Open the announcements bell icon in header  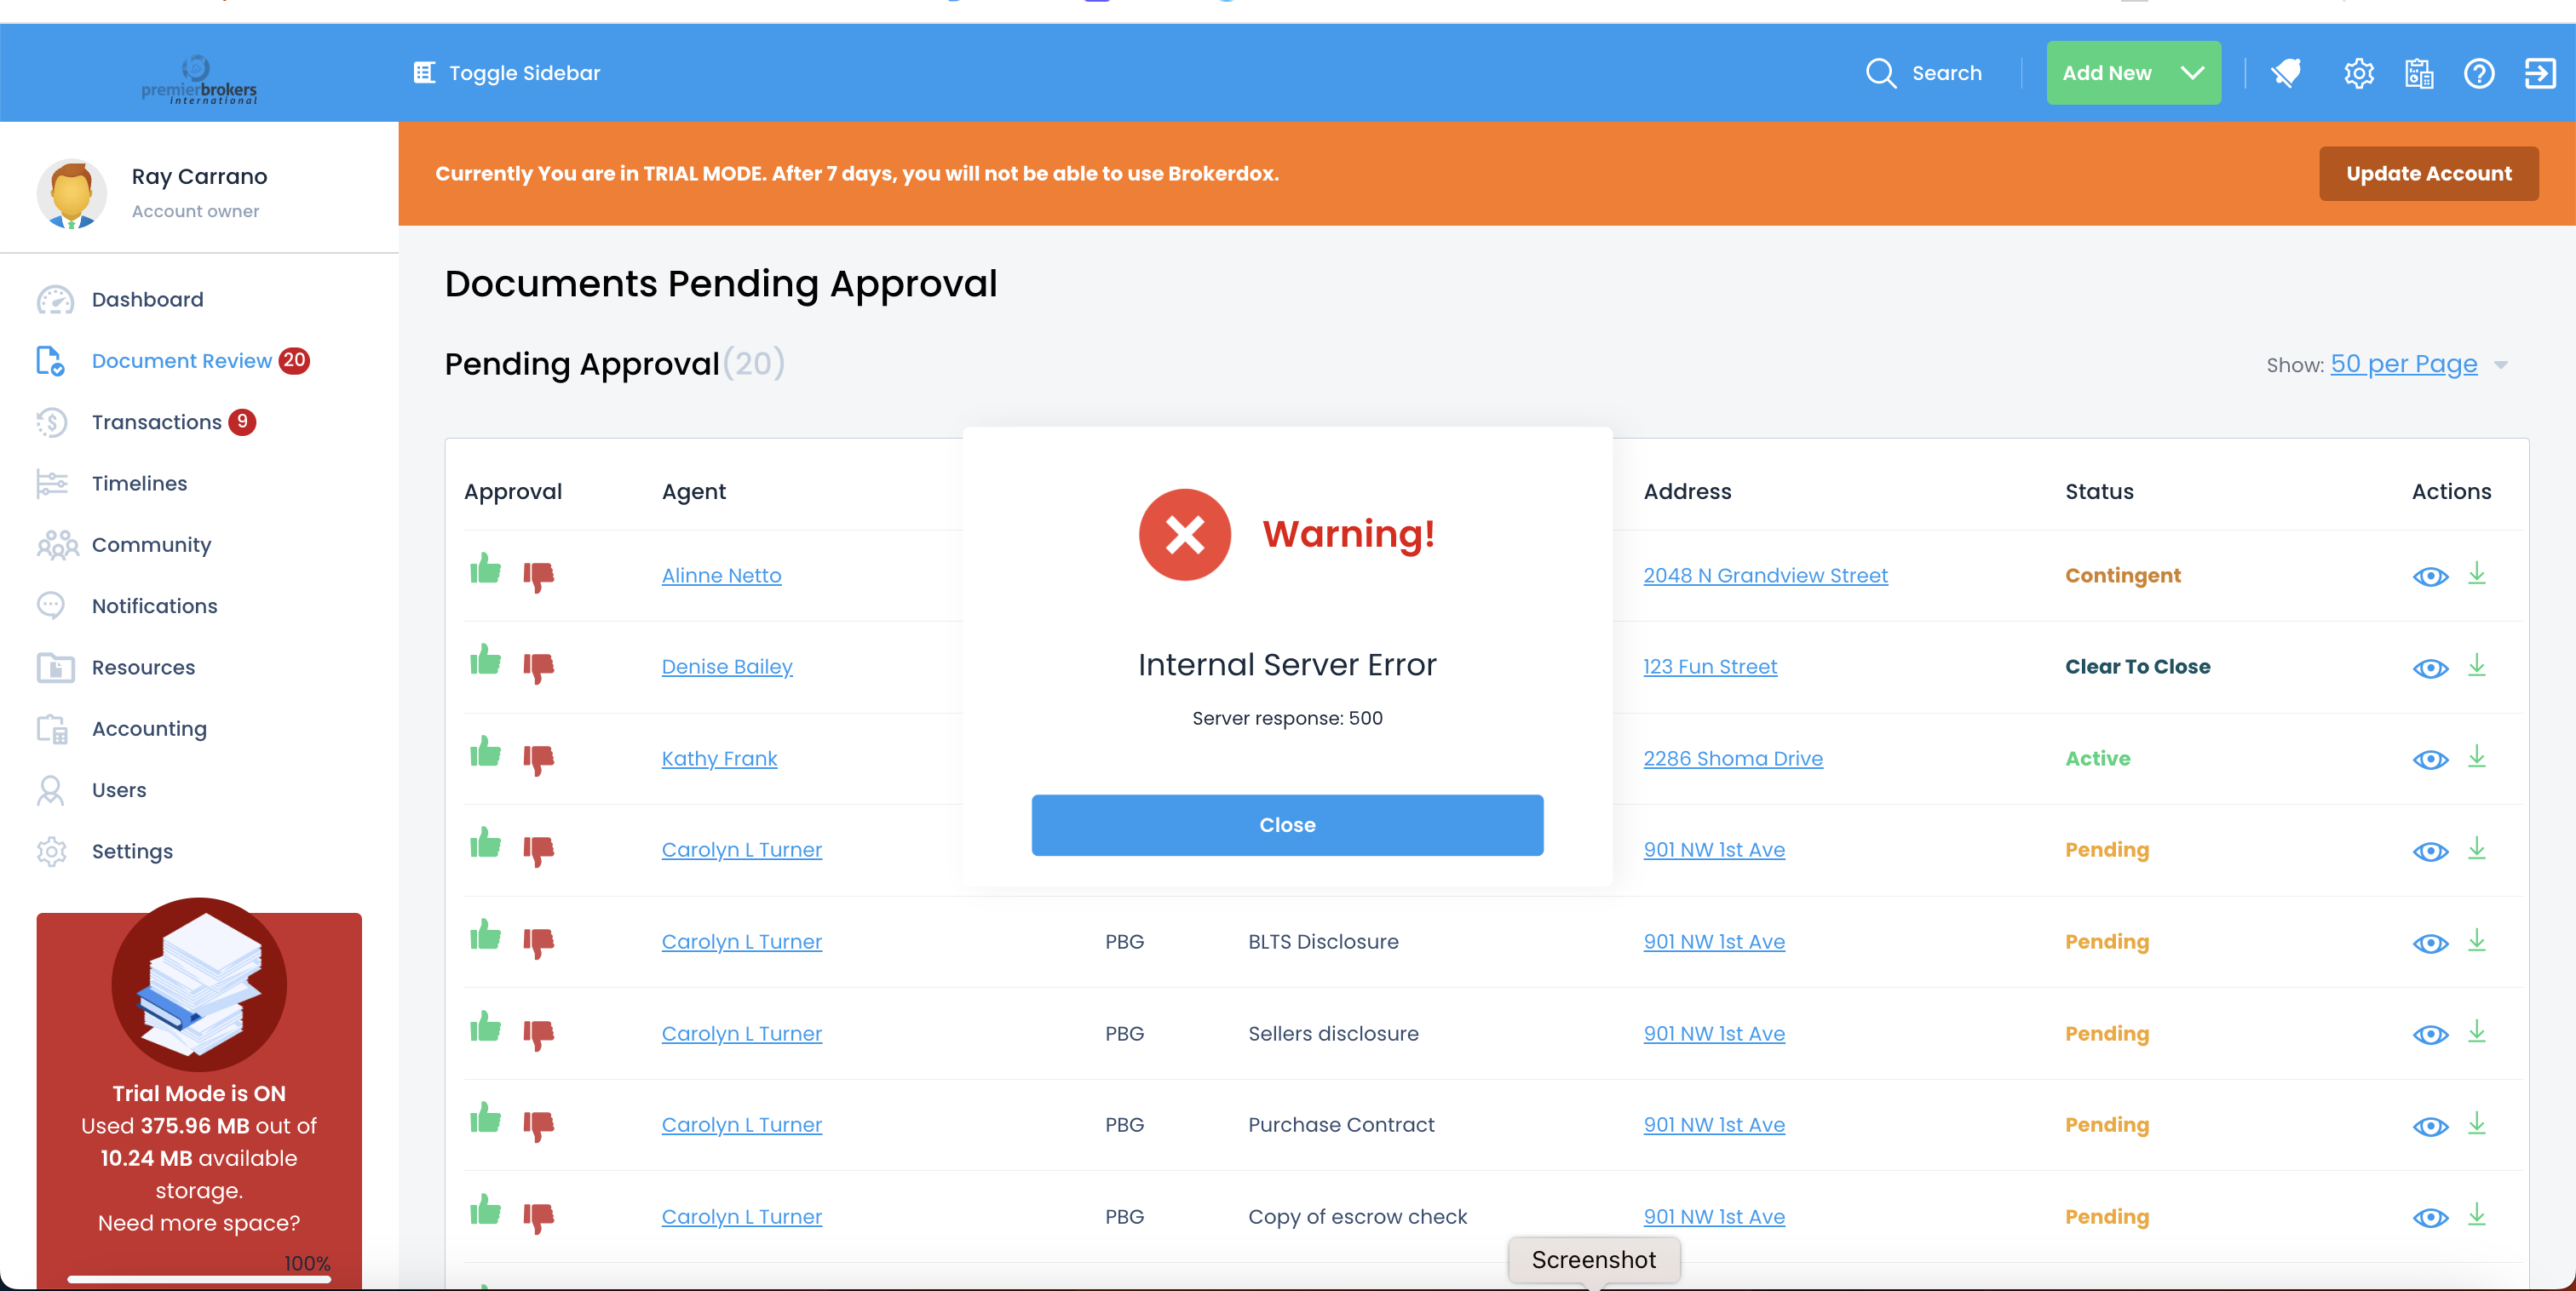[2286, 73]
